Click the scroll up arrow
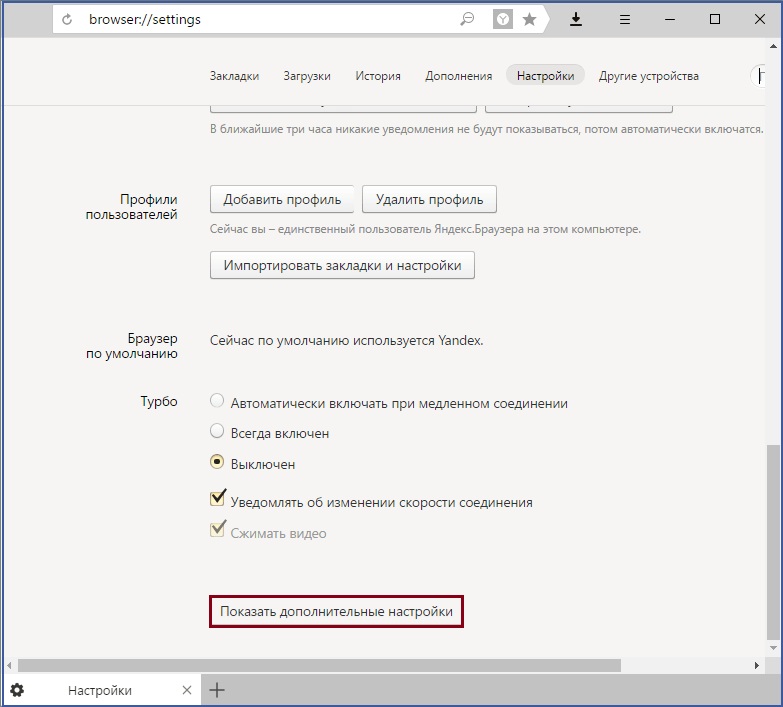Viewport: 783px width, 707px height. [x=774, y=46]
